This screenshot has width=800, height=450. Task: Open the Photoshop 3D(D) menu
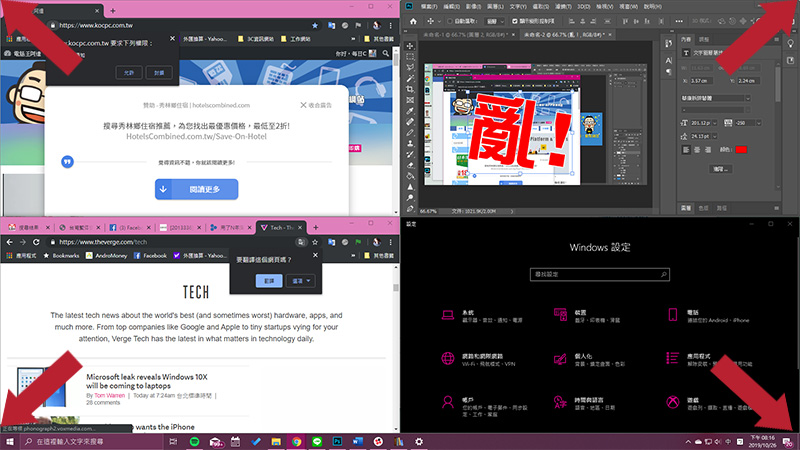pyautogui.click(x=583, y=7)
